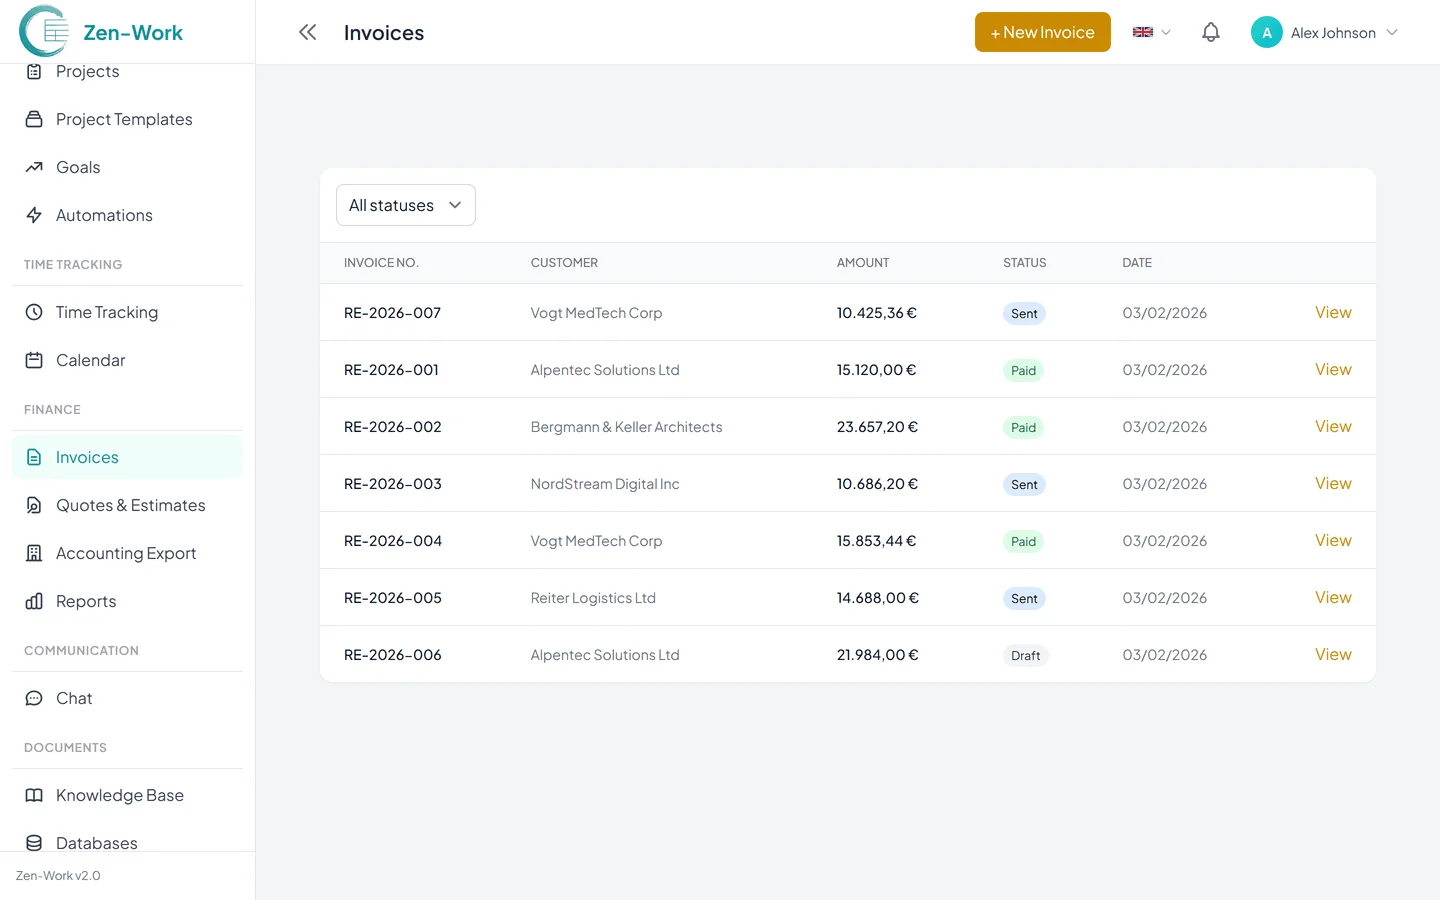Click the Paid status badge on RE-2026-001

(1023, 369)
